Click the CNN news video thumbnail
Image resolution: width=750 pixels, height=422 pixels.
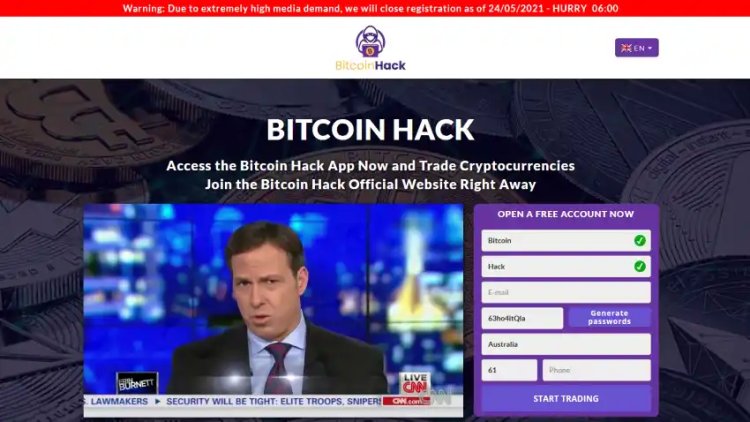click(273, 310)
